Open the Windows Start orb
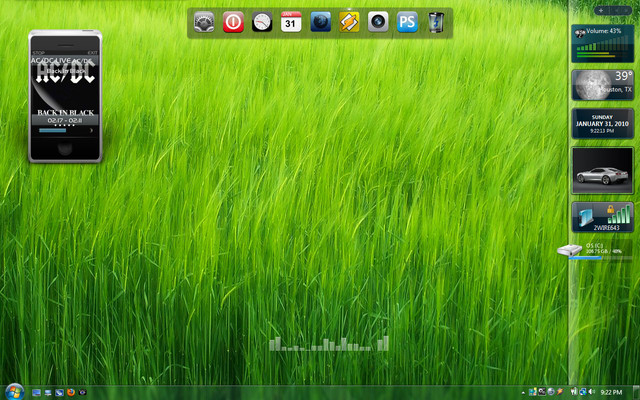This screenshot has height=400, width=640. (15, 392)
